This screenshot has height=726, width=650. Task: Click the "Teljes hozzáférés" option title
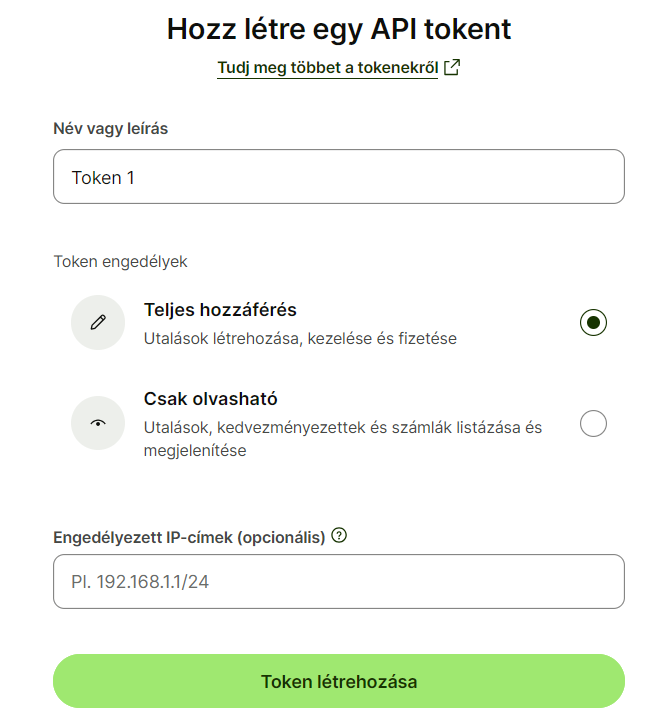220,310
